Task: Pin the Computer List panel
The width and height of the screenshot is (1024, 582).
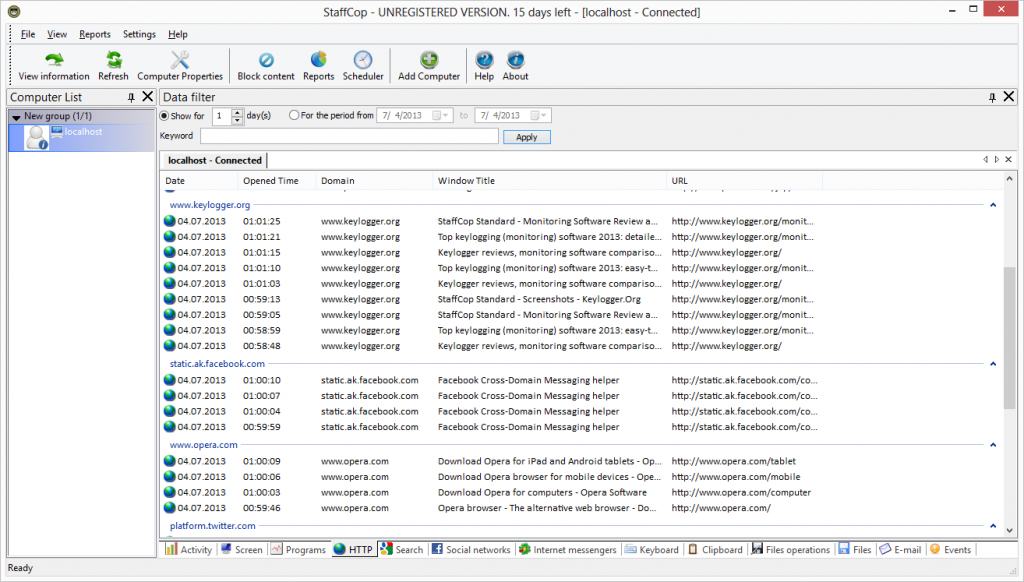Action: (x=131, y=97)
